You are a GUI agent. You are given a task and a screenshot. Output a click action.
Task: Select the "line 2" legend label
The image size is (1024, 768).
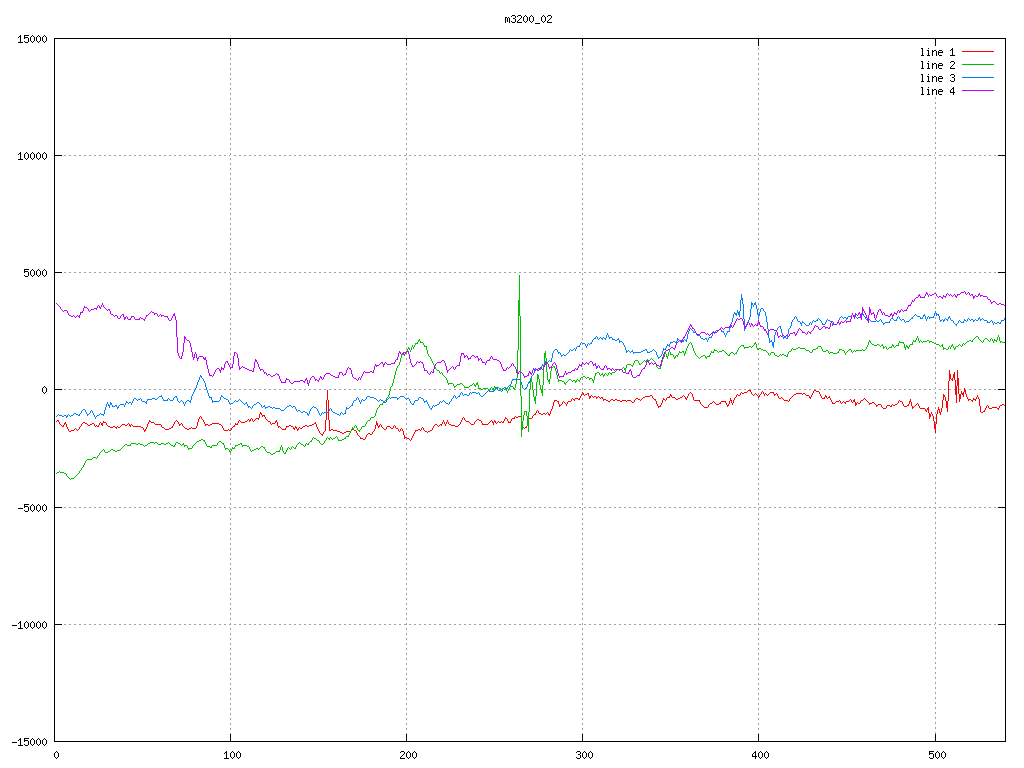click(937, 65)
